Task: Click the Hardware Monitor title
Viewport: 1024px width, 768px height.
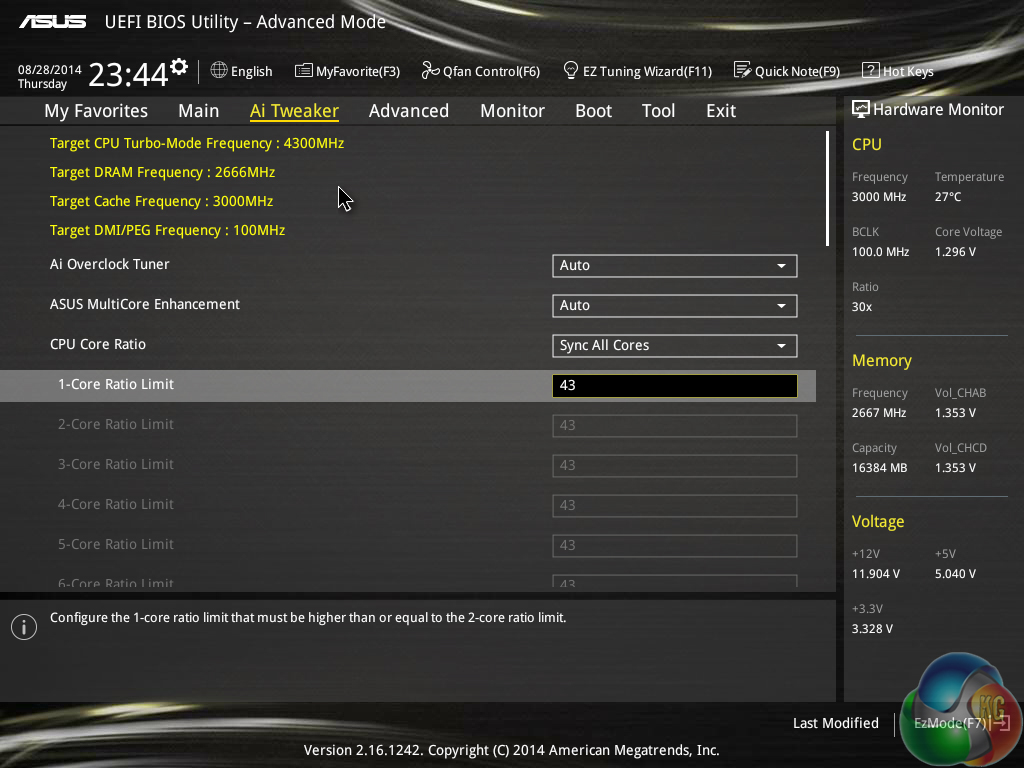Action: pyautogui.click(x=938, y=110)
